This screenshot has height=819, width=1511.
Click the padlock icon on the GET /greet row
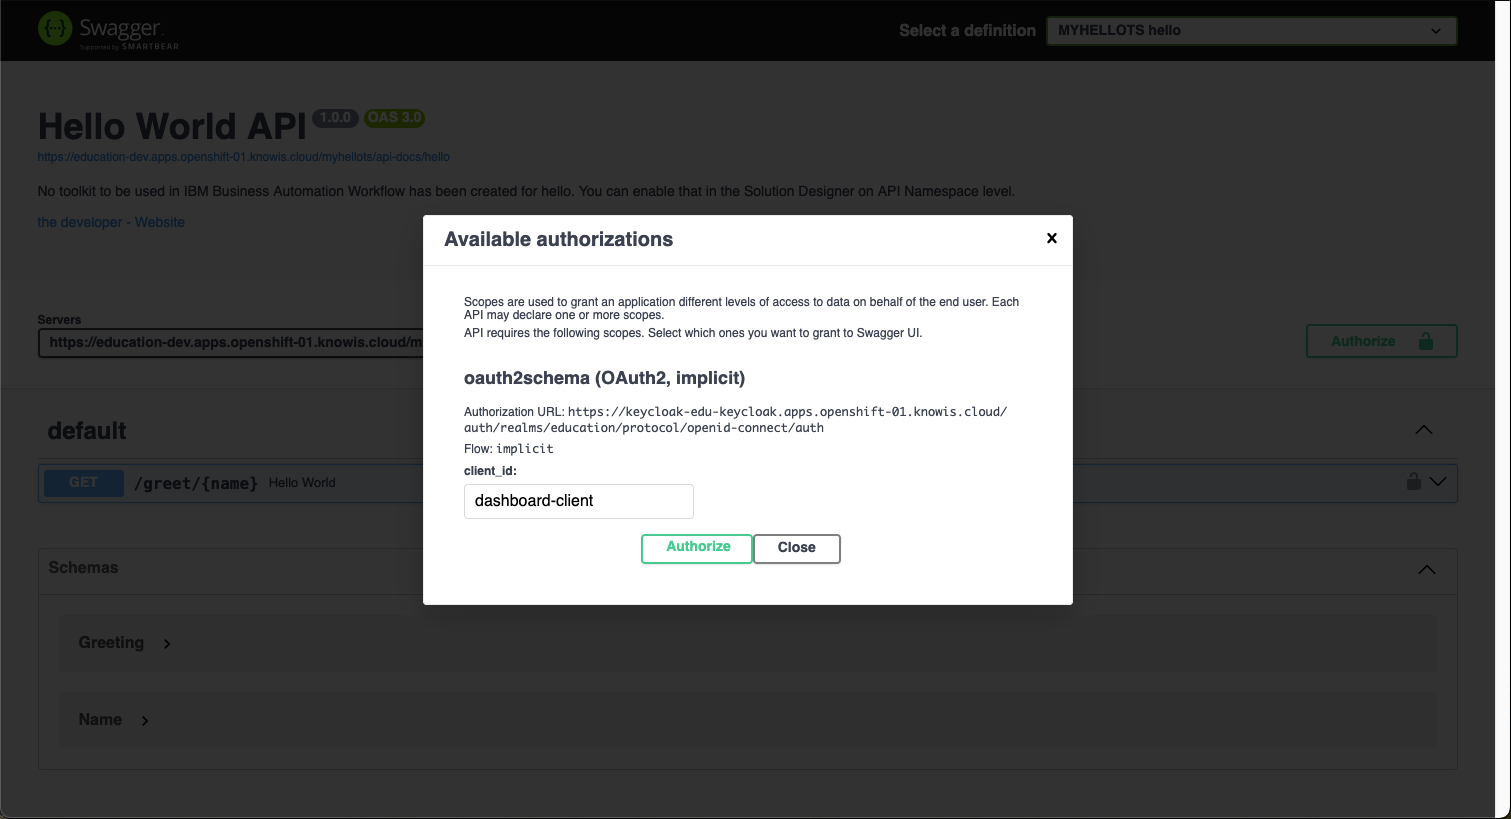coord(1412,482)
